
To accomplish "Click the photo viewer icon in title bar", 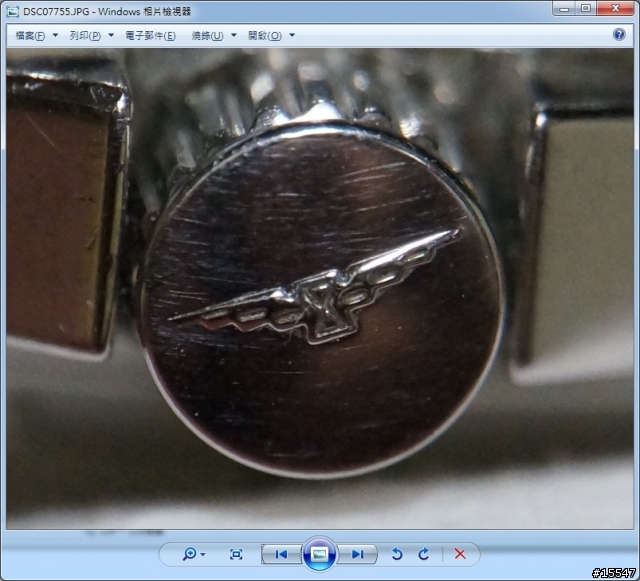I will tap(13, 11).
